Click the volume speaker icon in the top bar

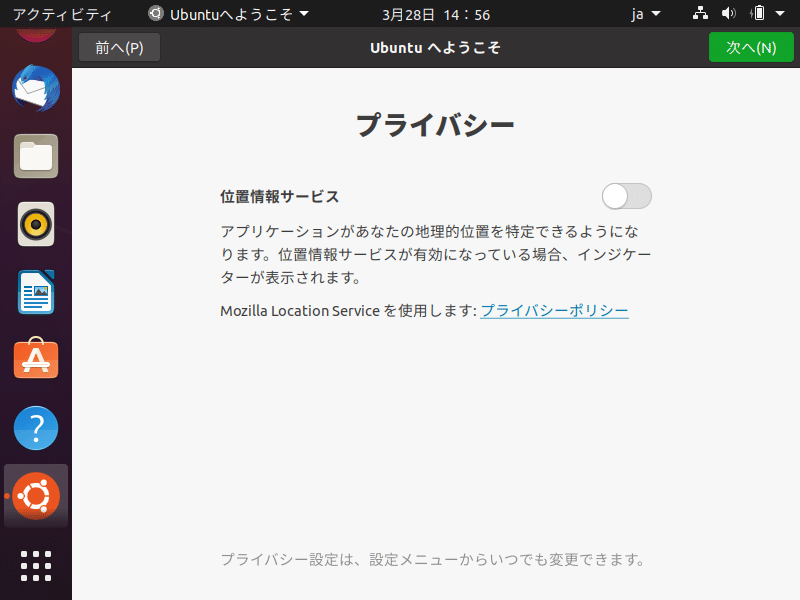click(x=729, y=14)
